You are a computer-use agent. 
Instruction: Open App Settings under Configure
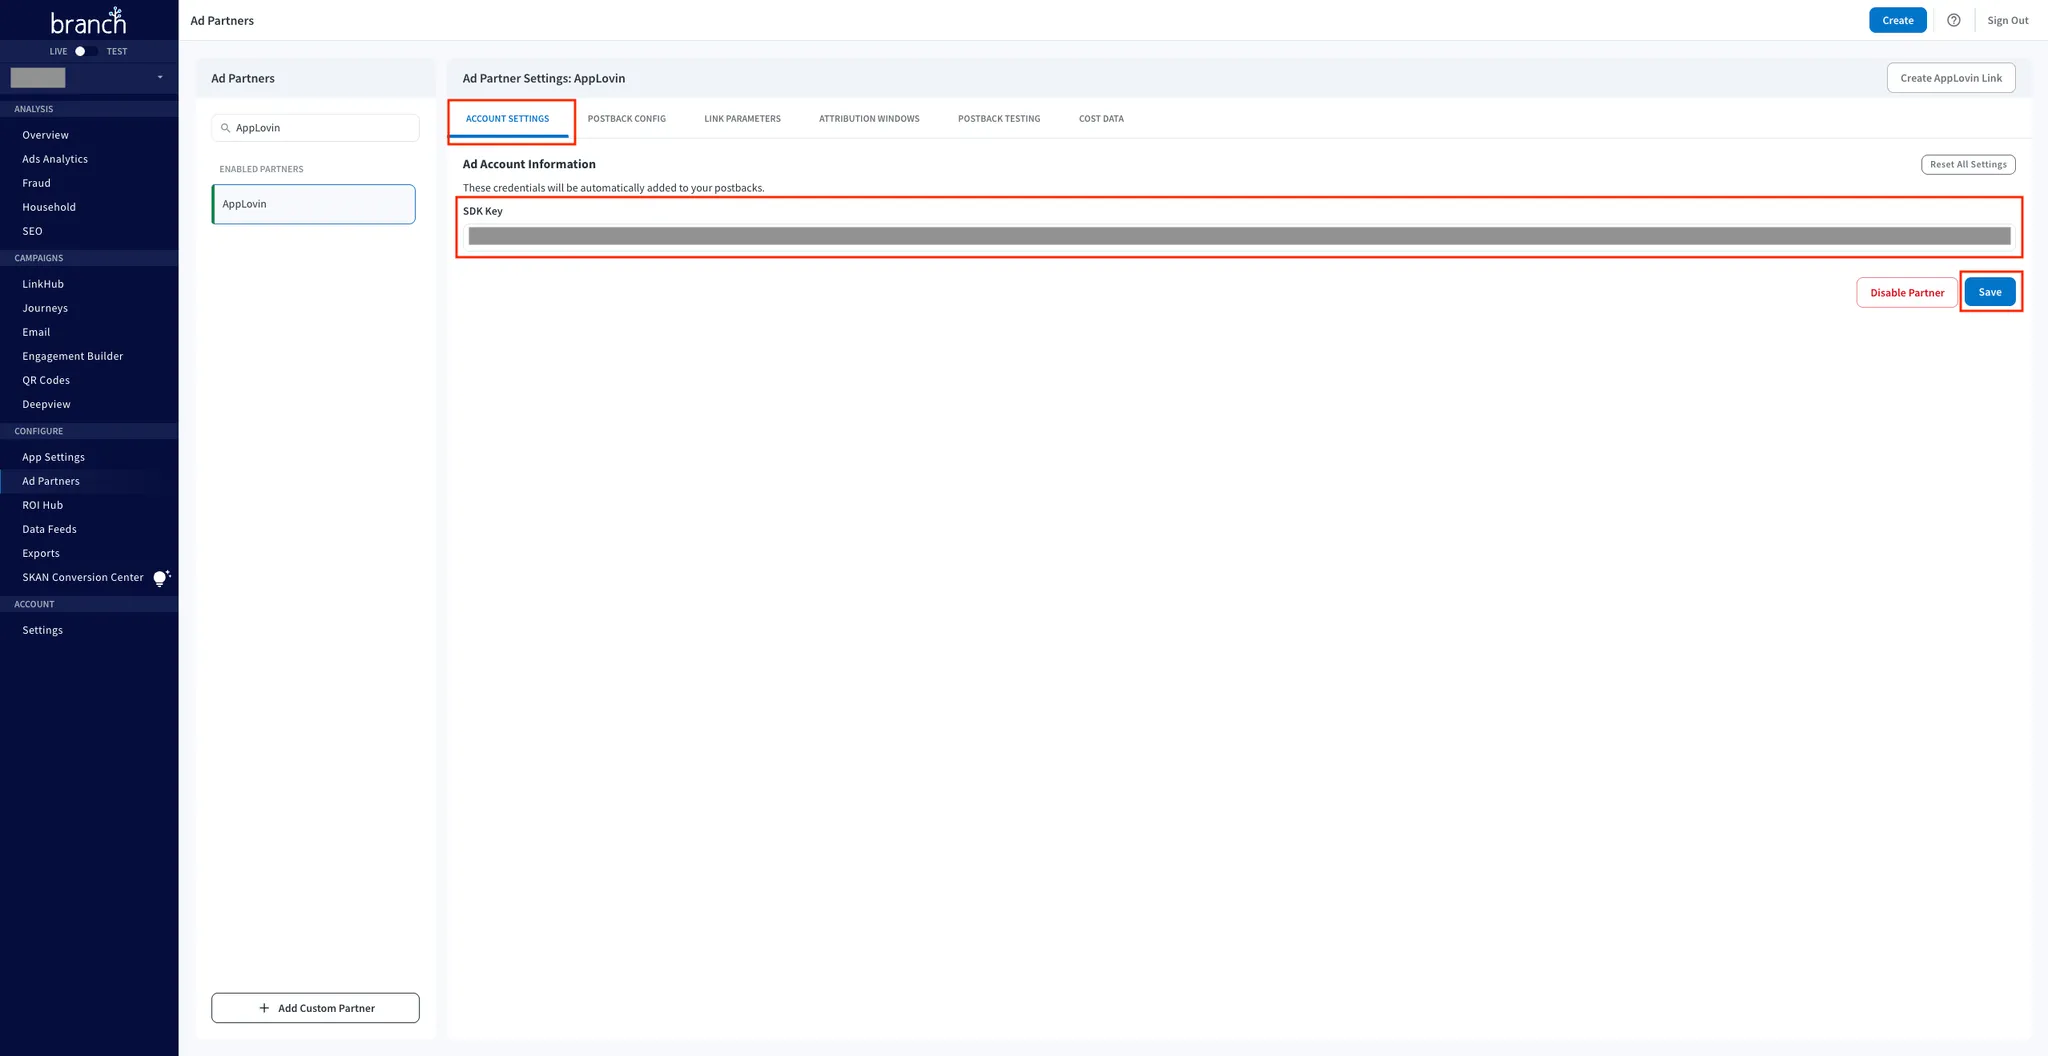coord(54,457)
